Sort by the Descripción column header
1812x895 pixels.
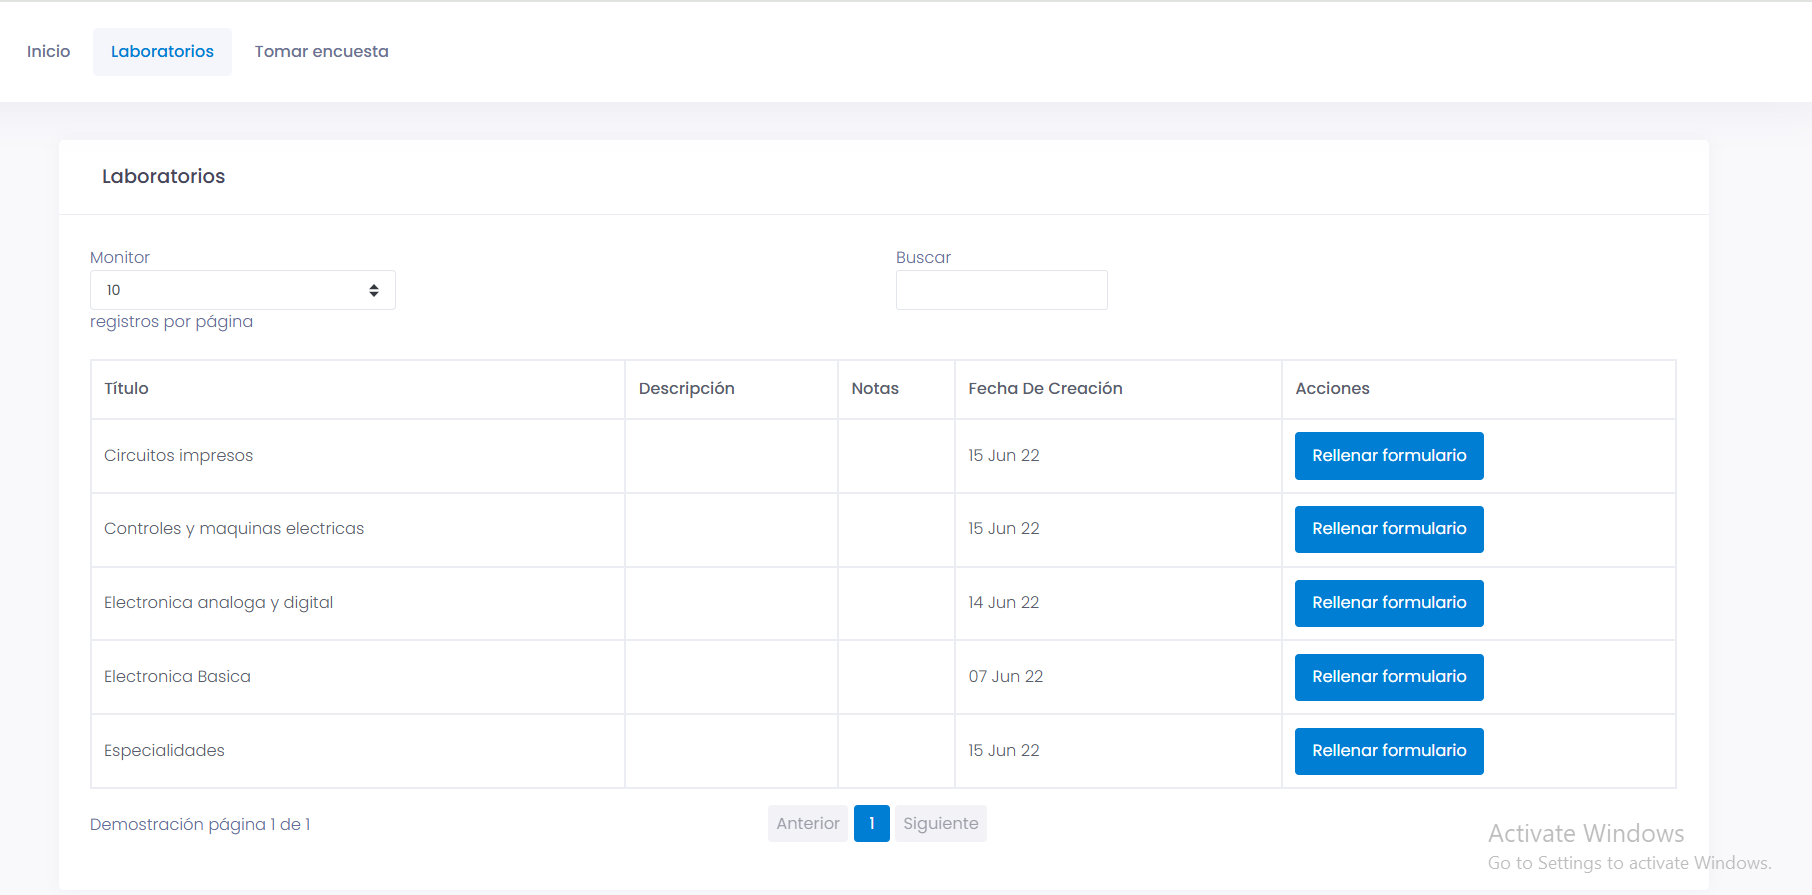[686, 389]
